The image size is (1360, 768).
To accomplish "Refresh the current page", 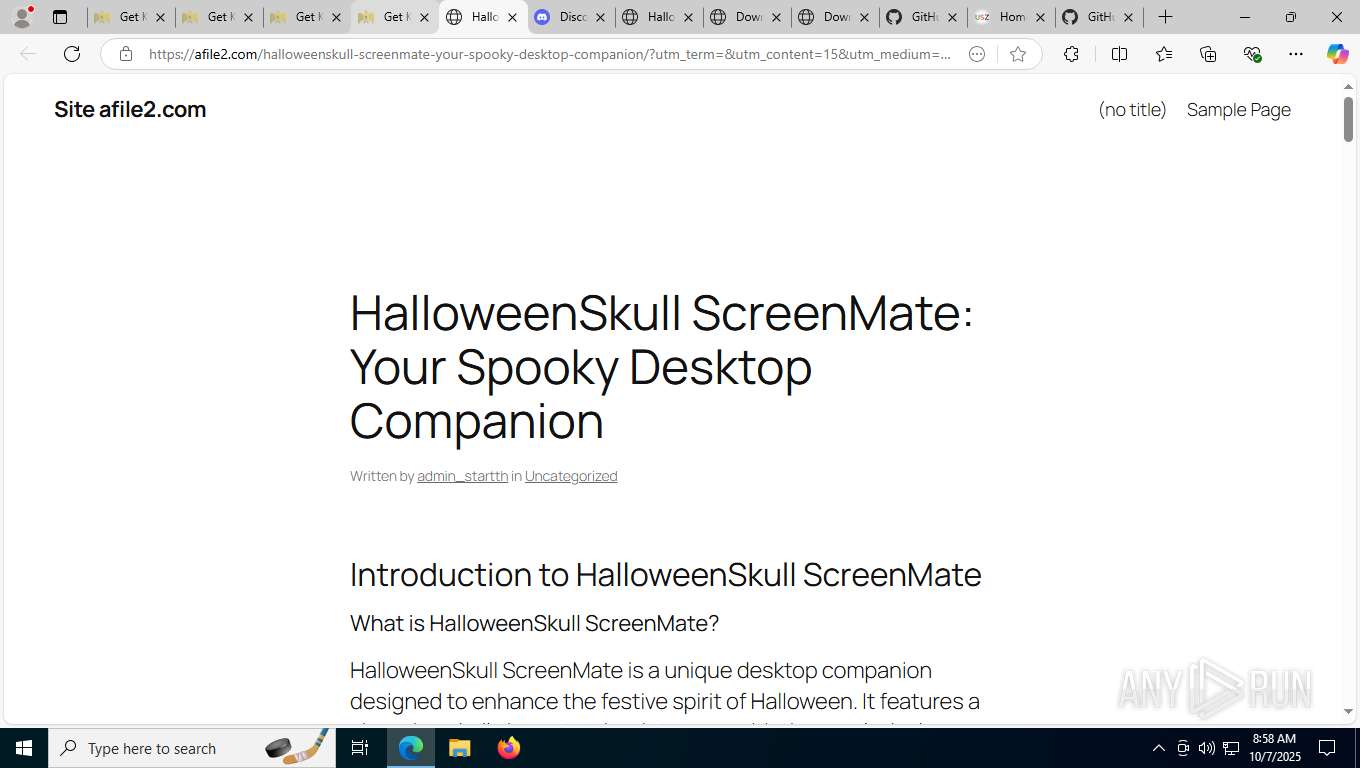I will coord(72,54).
